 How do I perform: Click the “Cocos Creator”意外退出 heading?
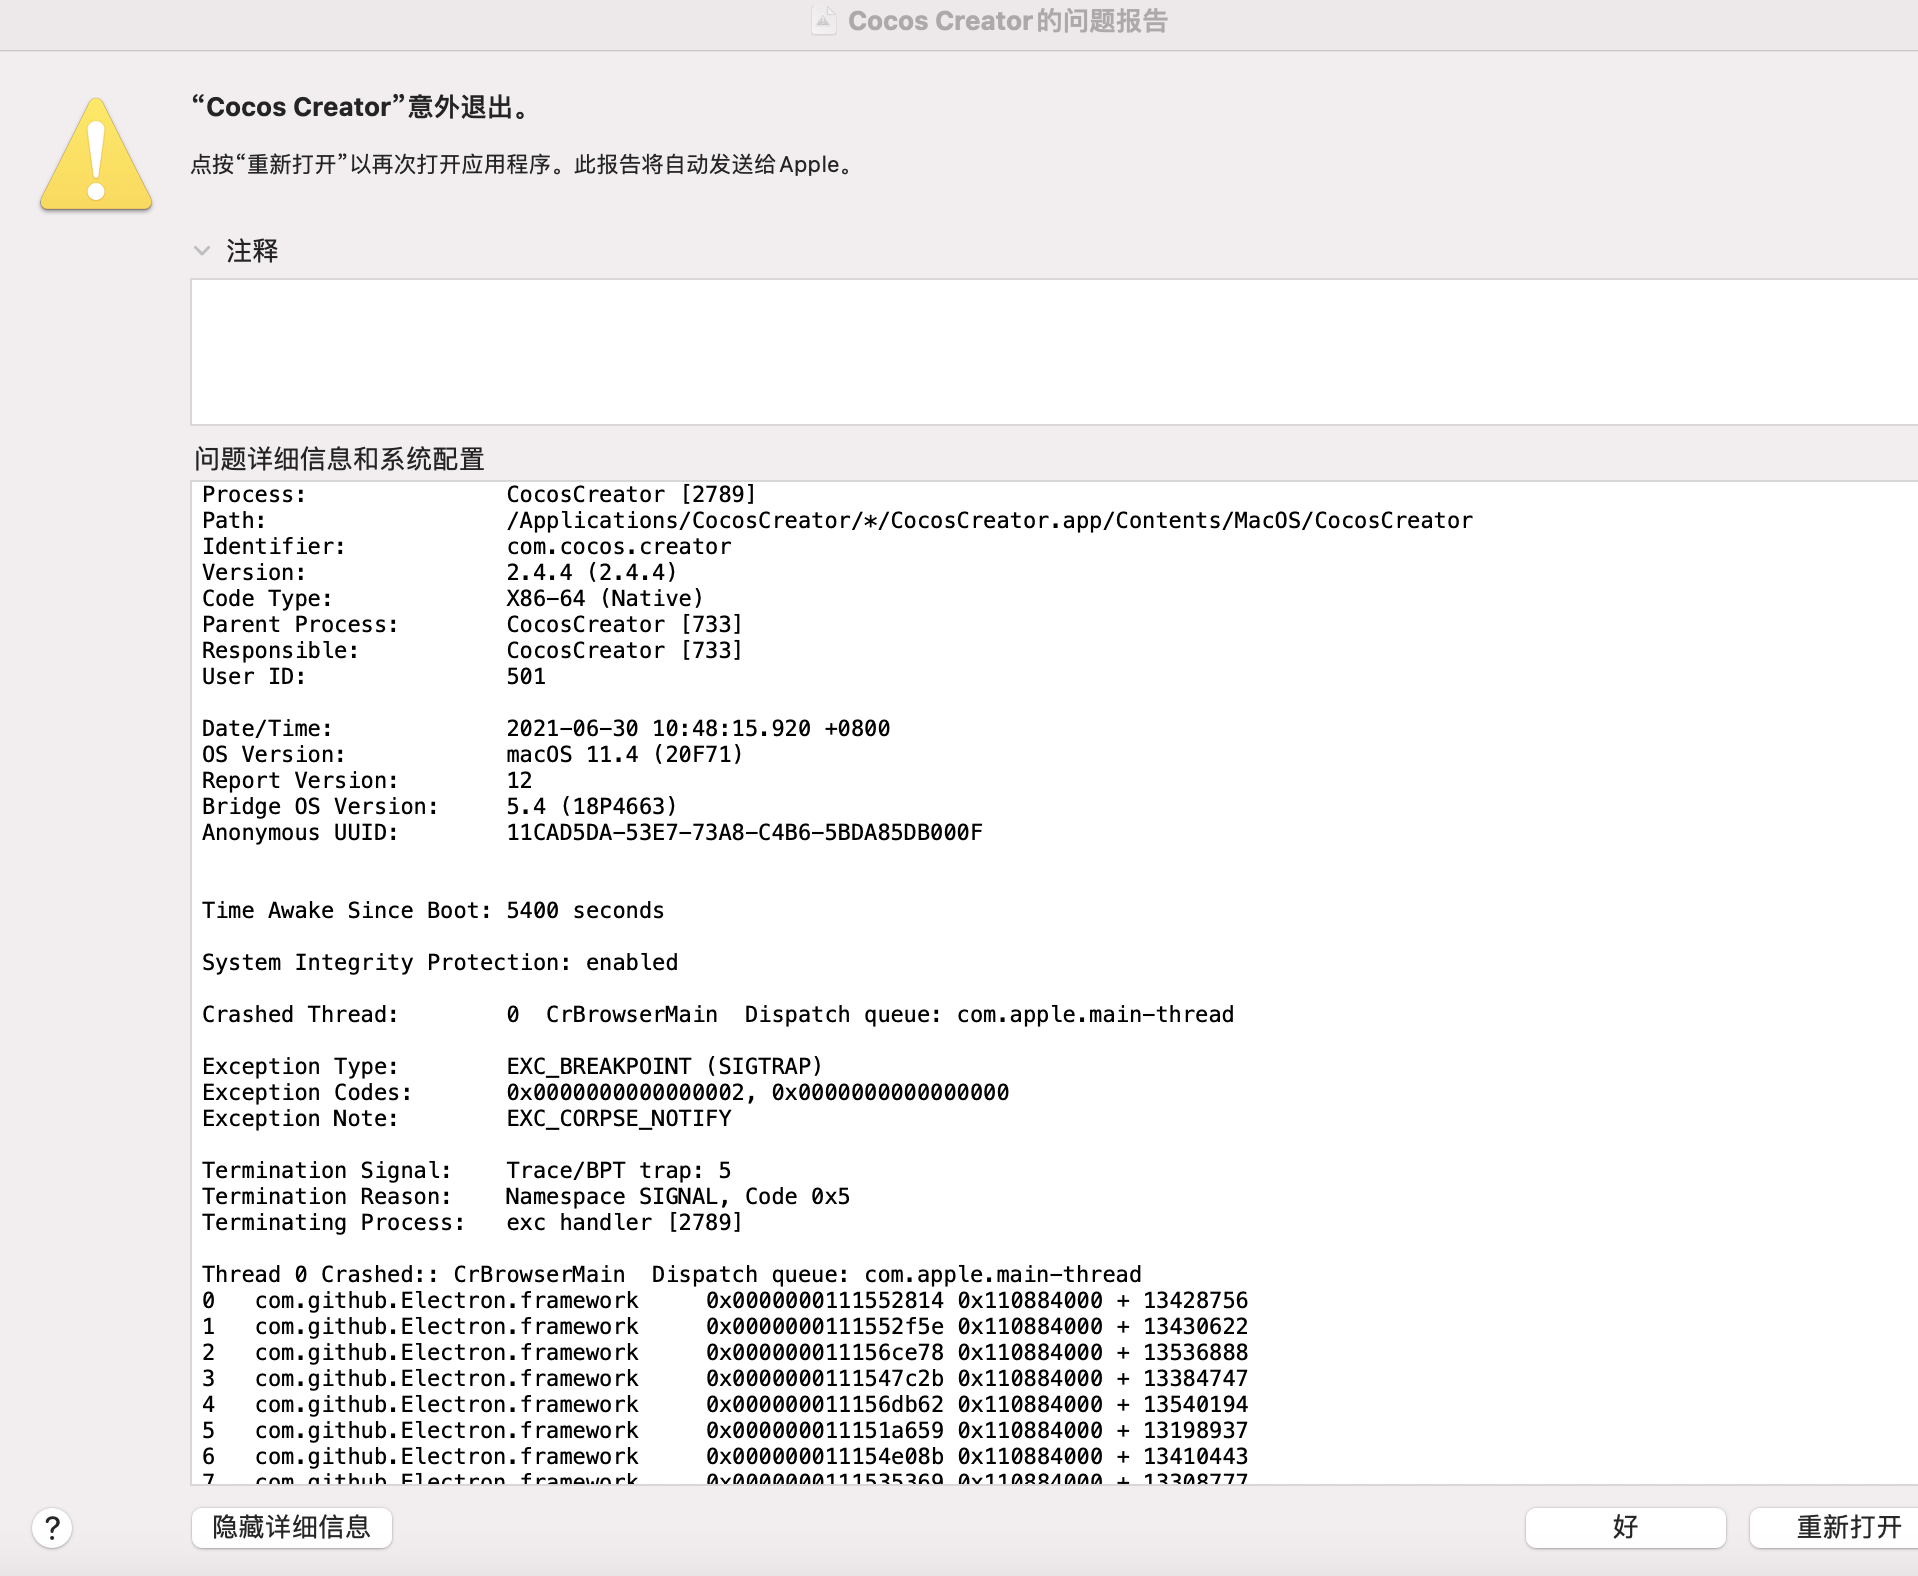pos(360,106)
